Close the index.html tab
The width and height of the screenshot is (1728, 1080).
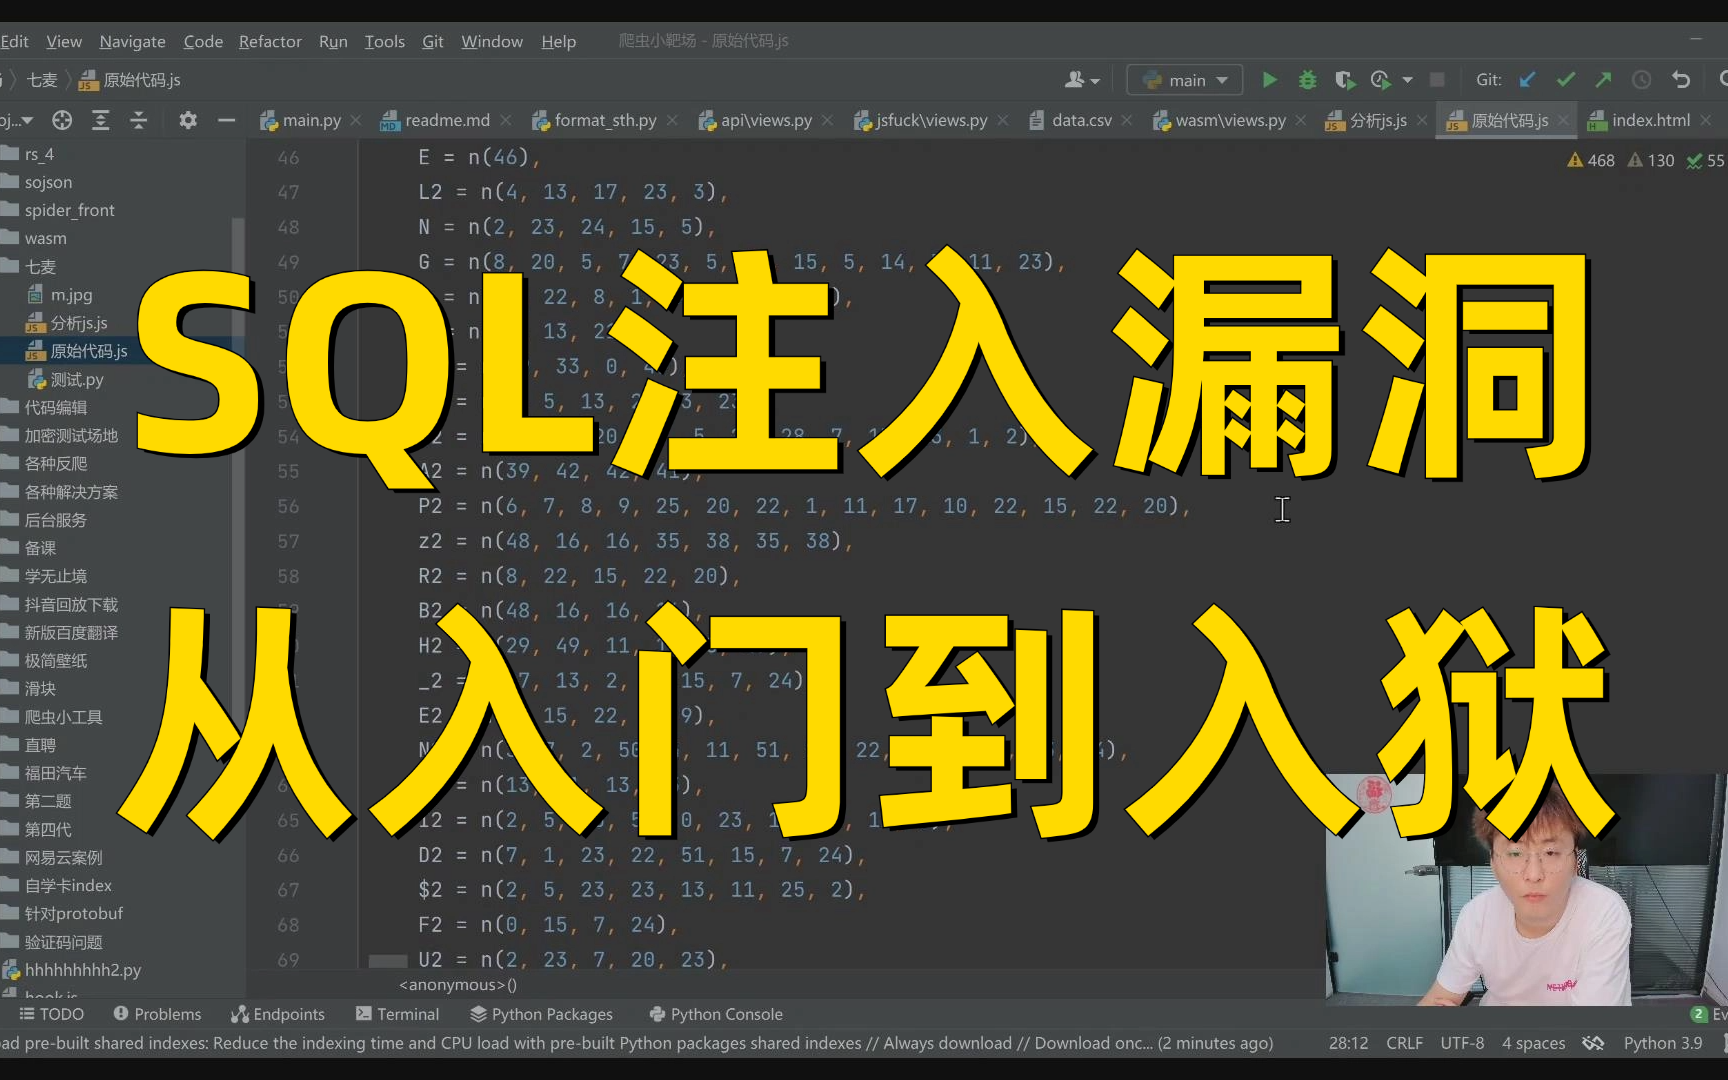pyautogui.click(x=1706, y=120)
